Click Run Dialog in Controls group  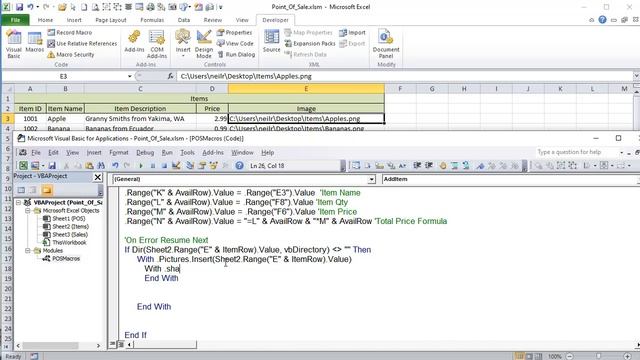pyautogui.click(x=236, y=54)
